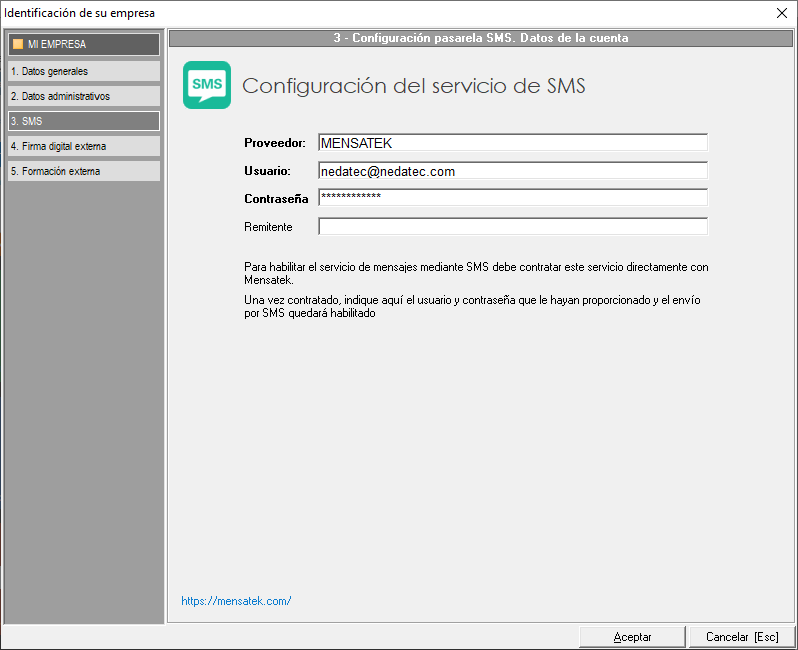Screen dimensions: 798x650
Task: Click the Cancelar [Esc] button
Action: pyautogui.click(x=741, y=637)
